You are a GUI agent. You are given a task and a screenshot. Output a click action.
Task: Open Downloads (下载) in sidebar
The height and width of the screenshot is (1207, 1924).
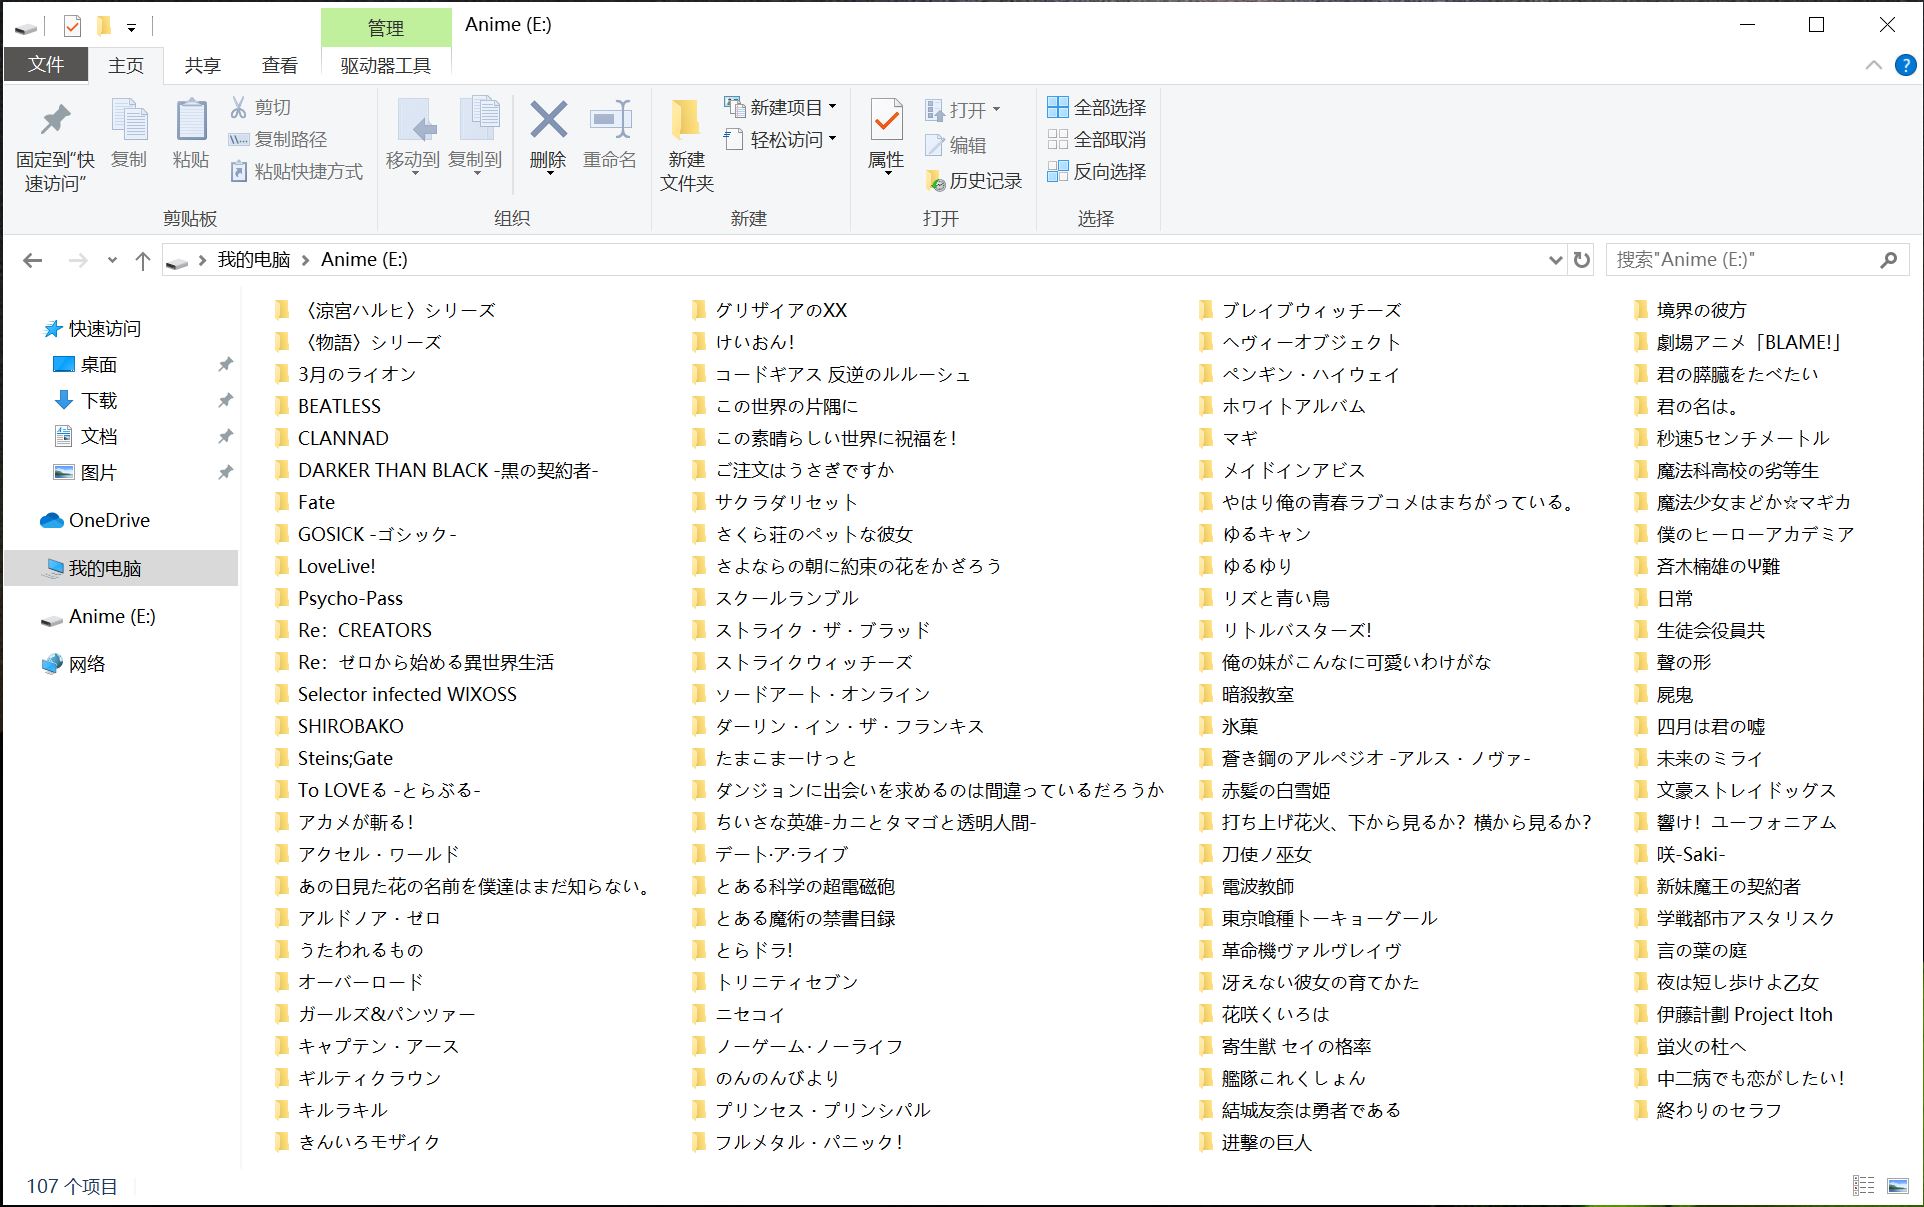[85, 400]
